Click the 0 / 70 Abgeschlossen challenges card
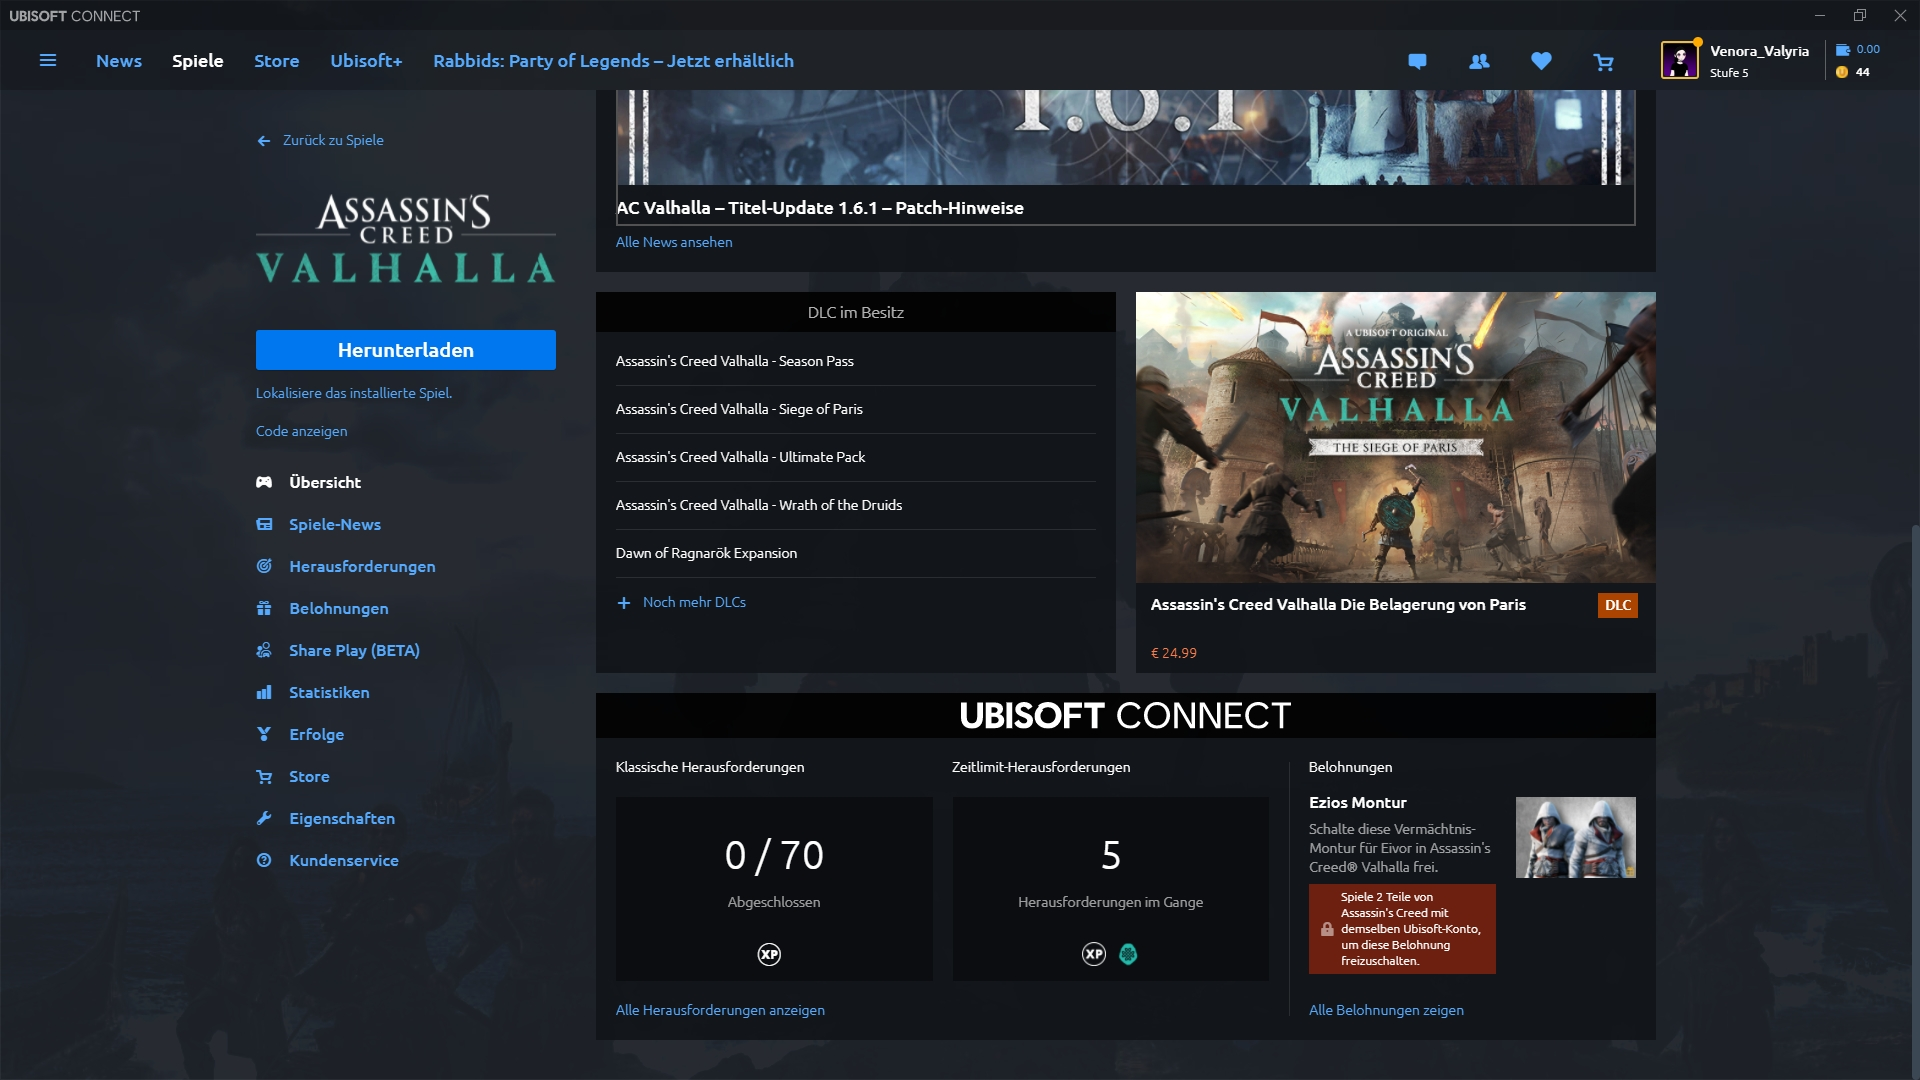 (x=774, y=888)
